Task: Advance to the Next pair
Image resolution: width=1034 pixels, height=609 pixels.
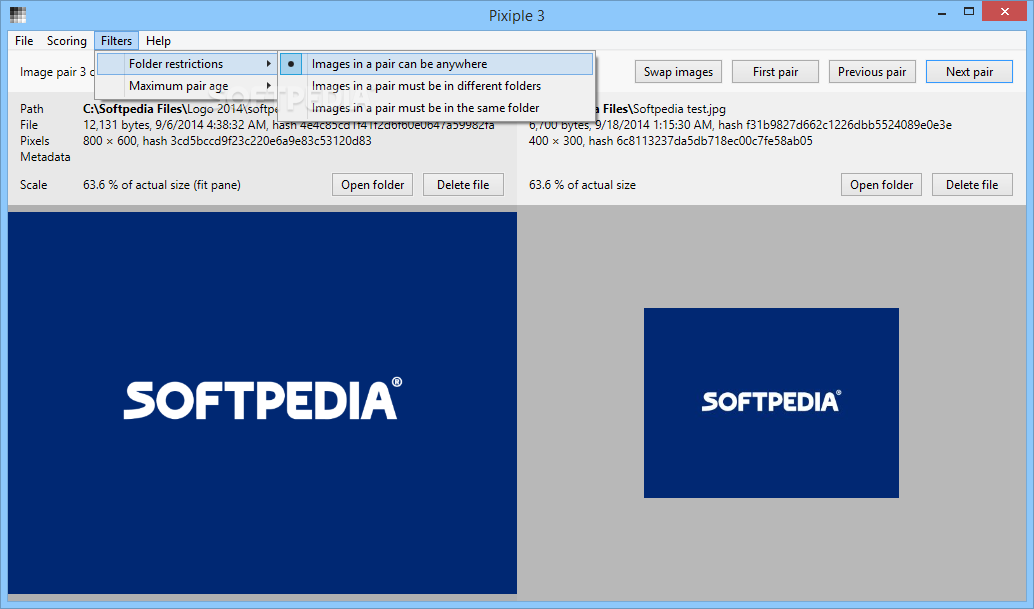Action: 969,72
